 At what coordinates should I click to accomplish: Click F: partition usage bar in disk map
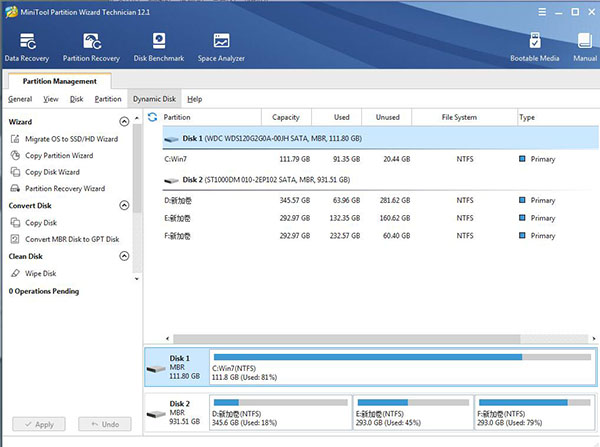(535, 403)
